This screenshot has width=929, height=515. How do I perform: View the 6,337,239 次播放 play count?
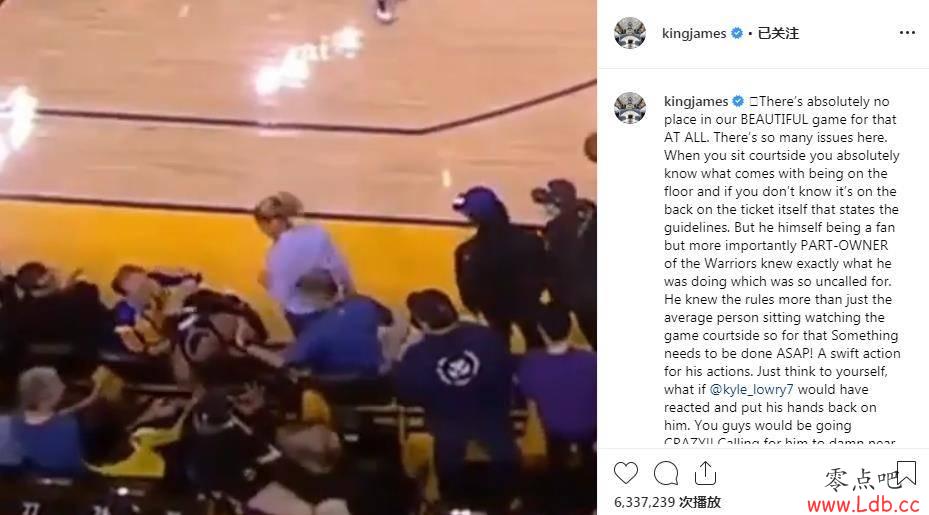[667, 502]
